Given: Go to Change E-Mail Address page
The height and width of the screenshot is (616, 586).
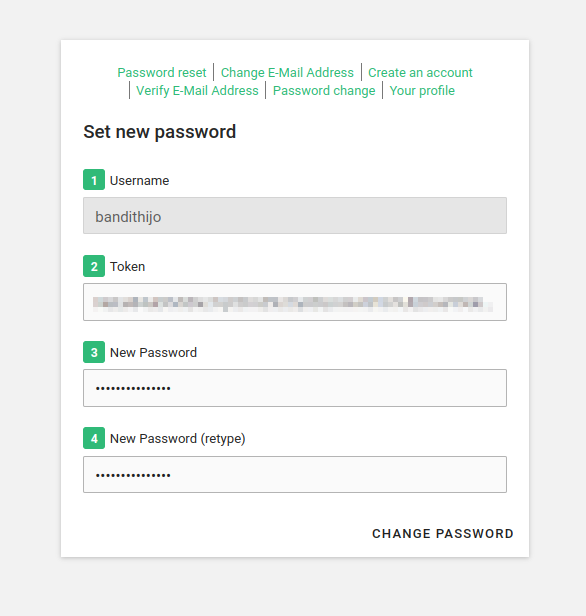Looking at the screenshot, I should [287, 73].
